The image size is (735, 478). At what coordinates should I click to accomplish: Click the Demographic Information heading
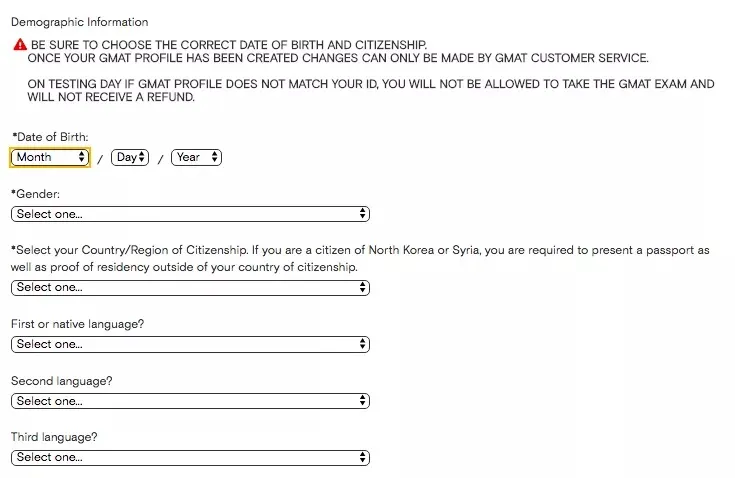(79, 22)
